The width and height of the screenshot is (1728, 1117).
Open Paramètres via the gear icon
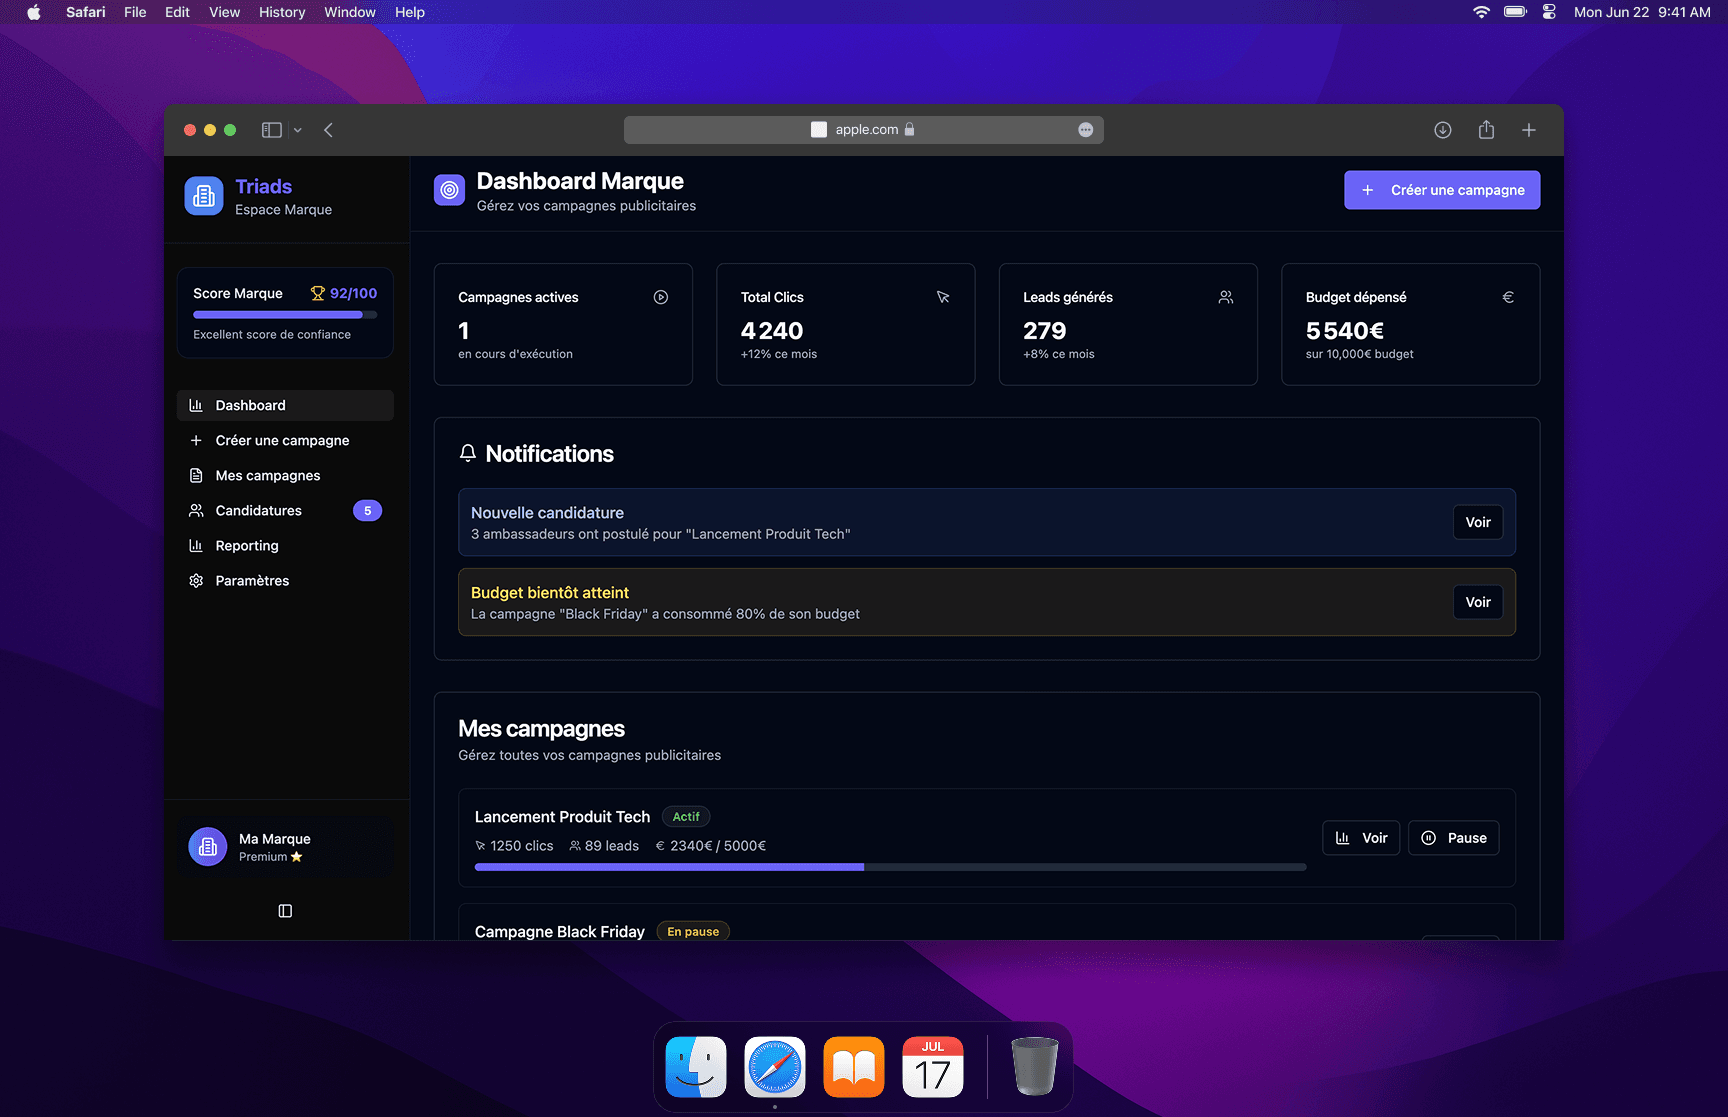[x=197, y=580]
